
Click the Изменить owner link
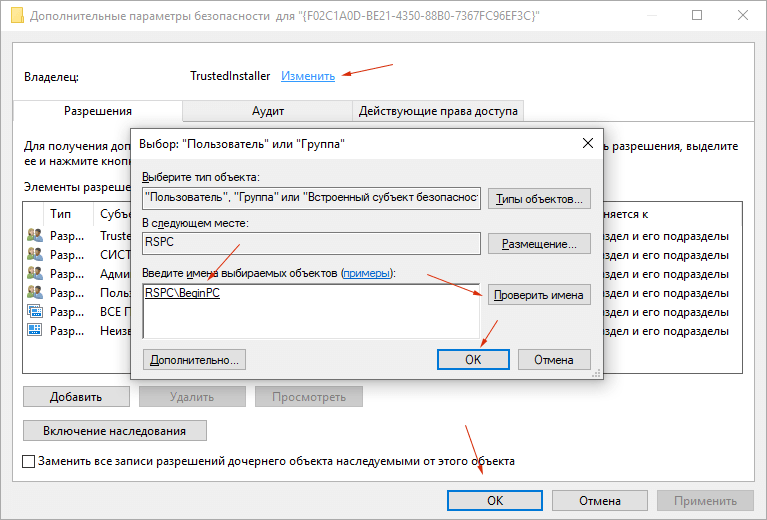coord(308,76)
